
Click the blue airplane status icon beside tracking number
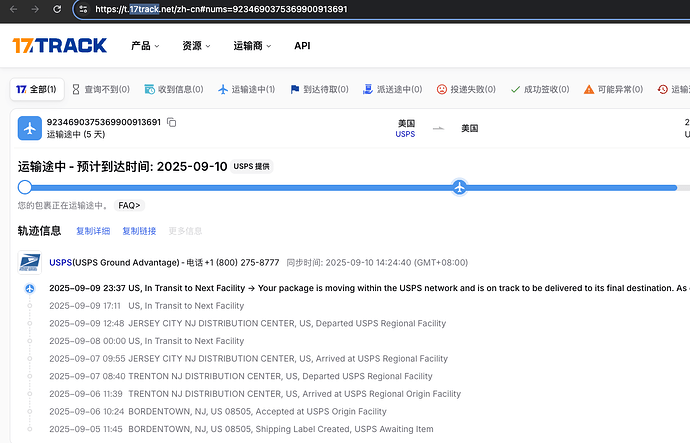pos(29,128)
